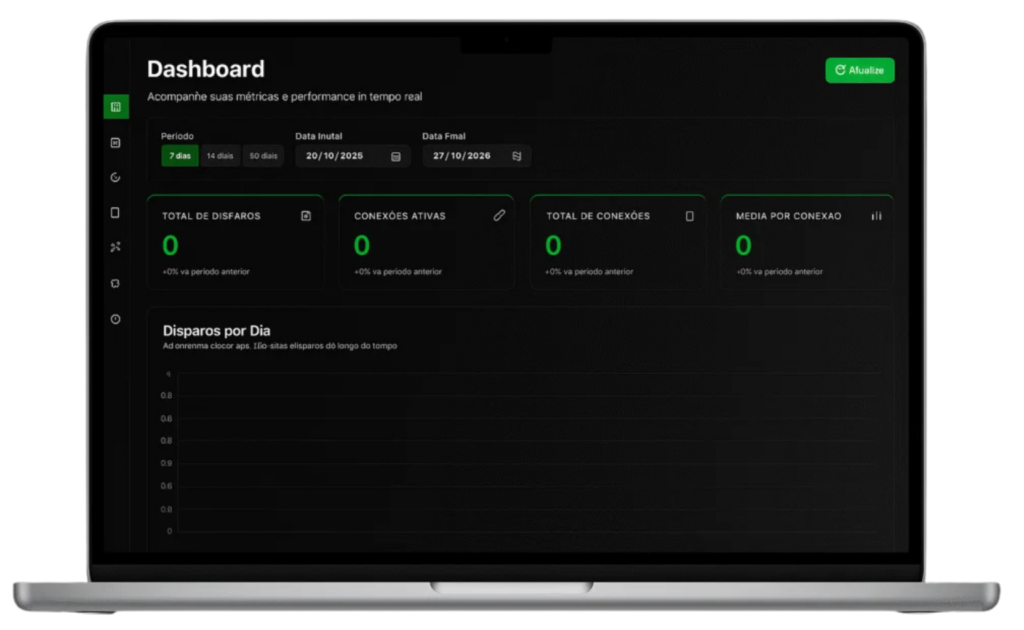
Task: Click the device icon on Total de Conexões card
Action: click(x=689, y=216)
